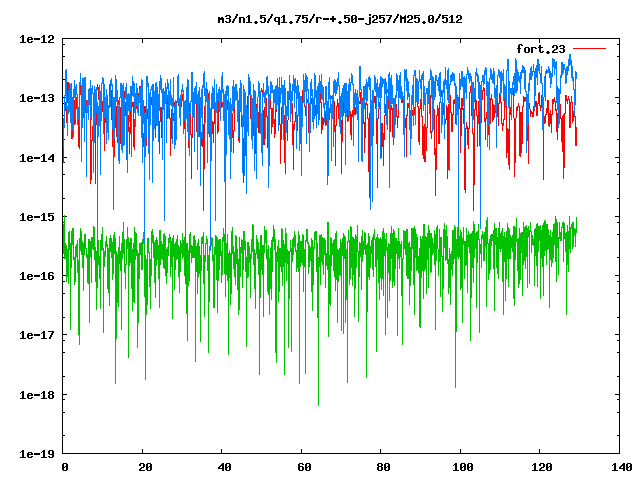Click the x-axis label 60
This screenshot has width=640, height=480.
pyautogui.click(x=304, y=467)
